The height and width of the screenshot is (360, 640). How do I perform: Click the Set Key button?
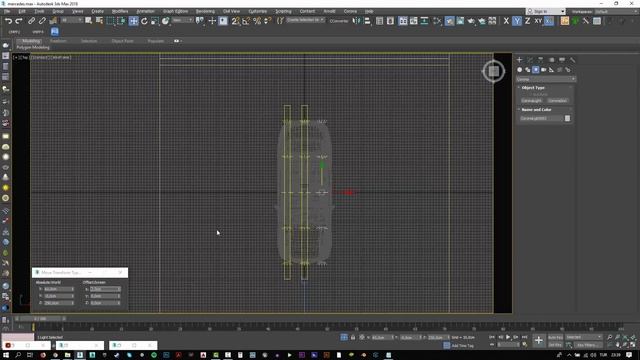(555, 345)
